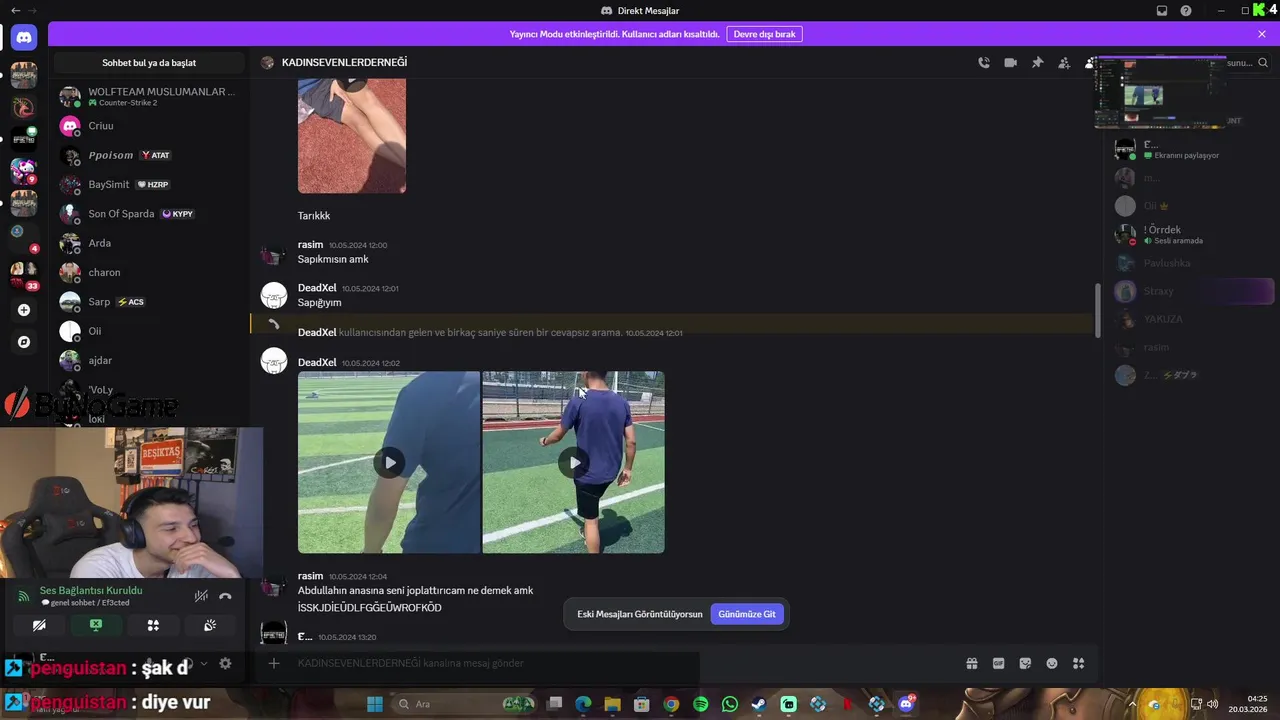Click Devre dışı bırak in streamer banner
Viewport: 1280px width, 720px height.
(764, 34)
